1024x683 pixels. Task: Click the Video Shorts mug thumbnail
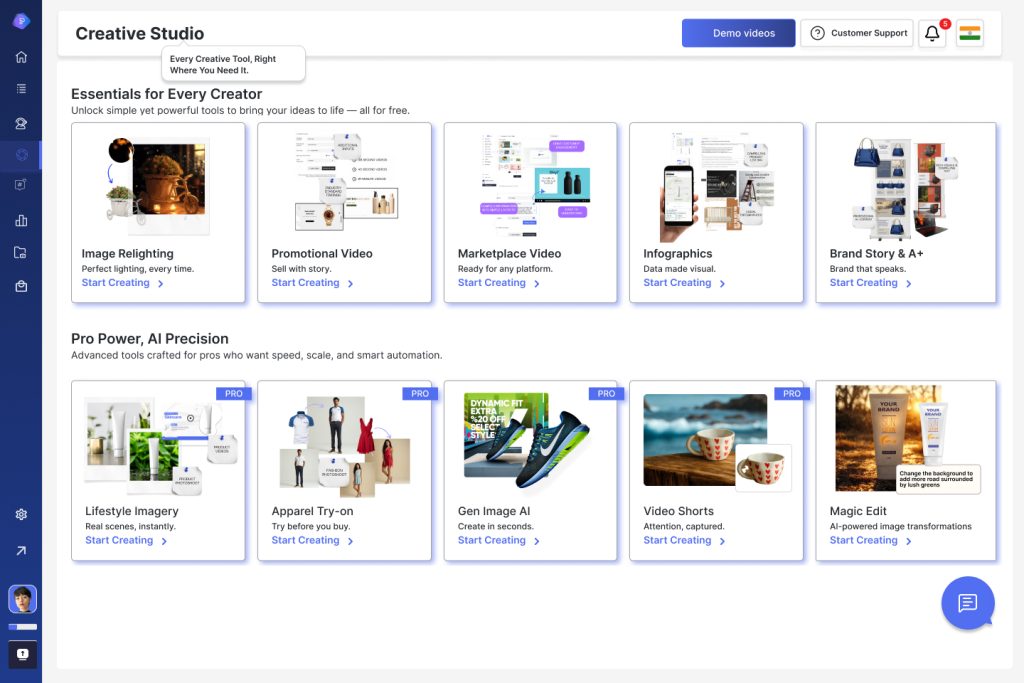point(716,440)
